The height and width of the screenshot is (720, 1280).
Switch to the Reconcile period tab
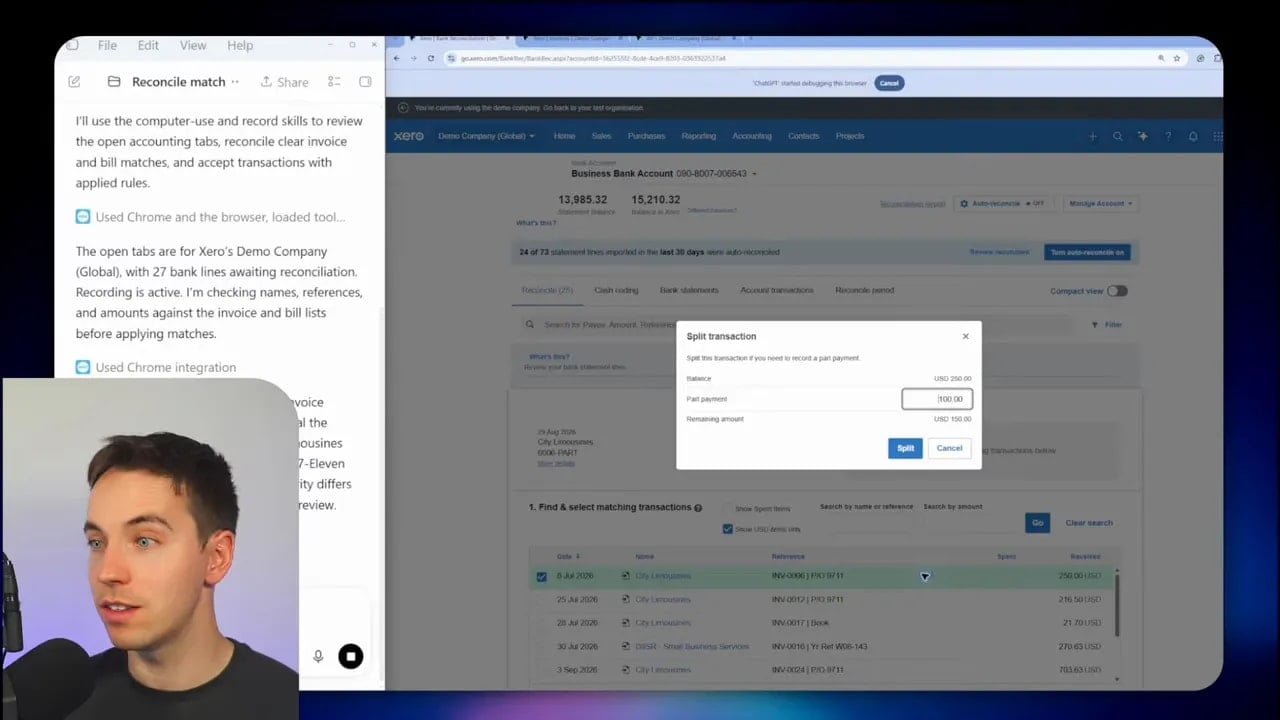864,290
